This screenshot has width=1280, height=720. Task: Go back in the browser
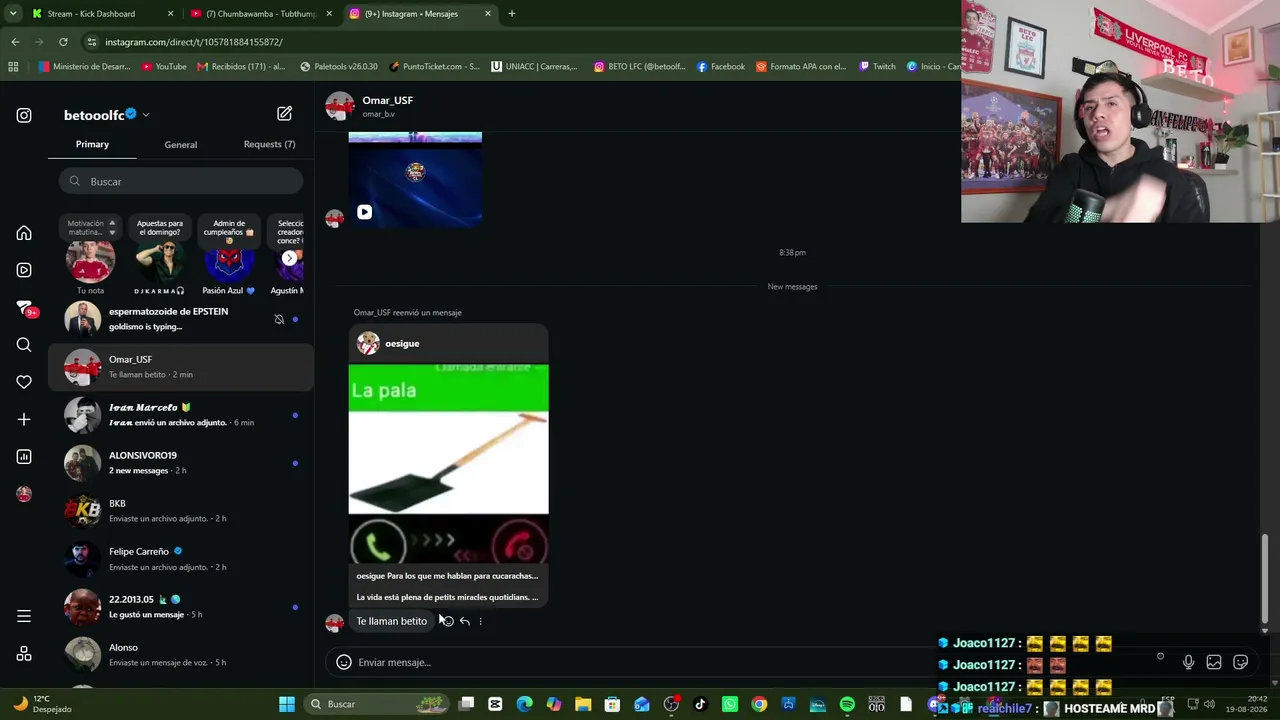[15, 42]
